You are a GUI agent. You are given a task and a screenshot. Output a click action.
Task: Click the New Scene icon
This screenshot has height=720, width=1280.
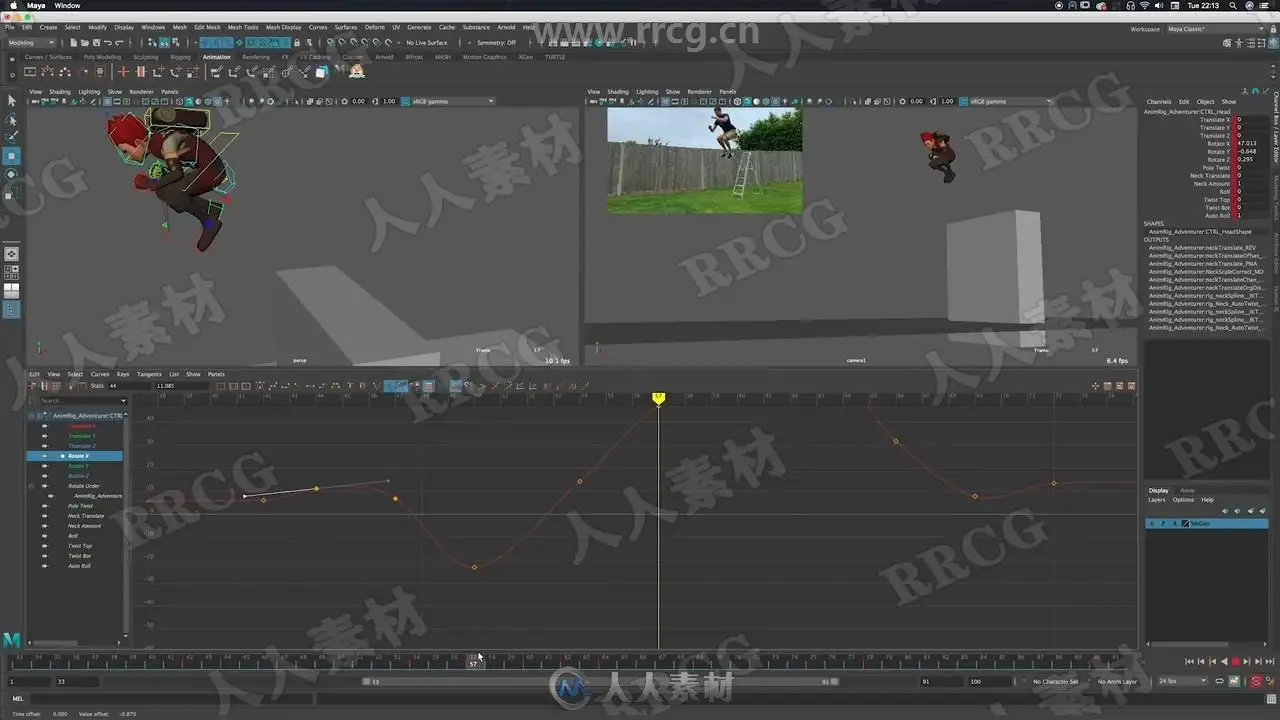coord(73,43)
